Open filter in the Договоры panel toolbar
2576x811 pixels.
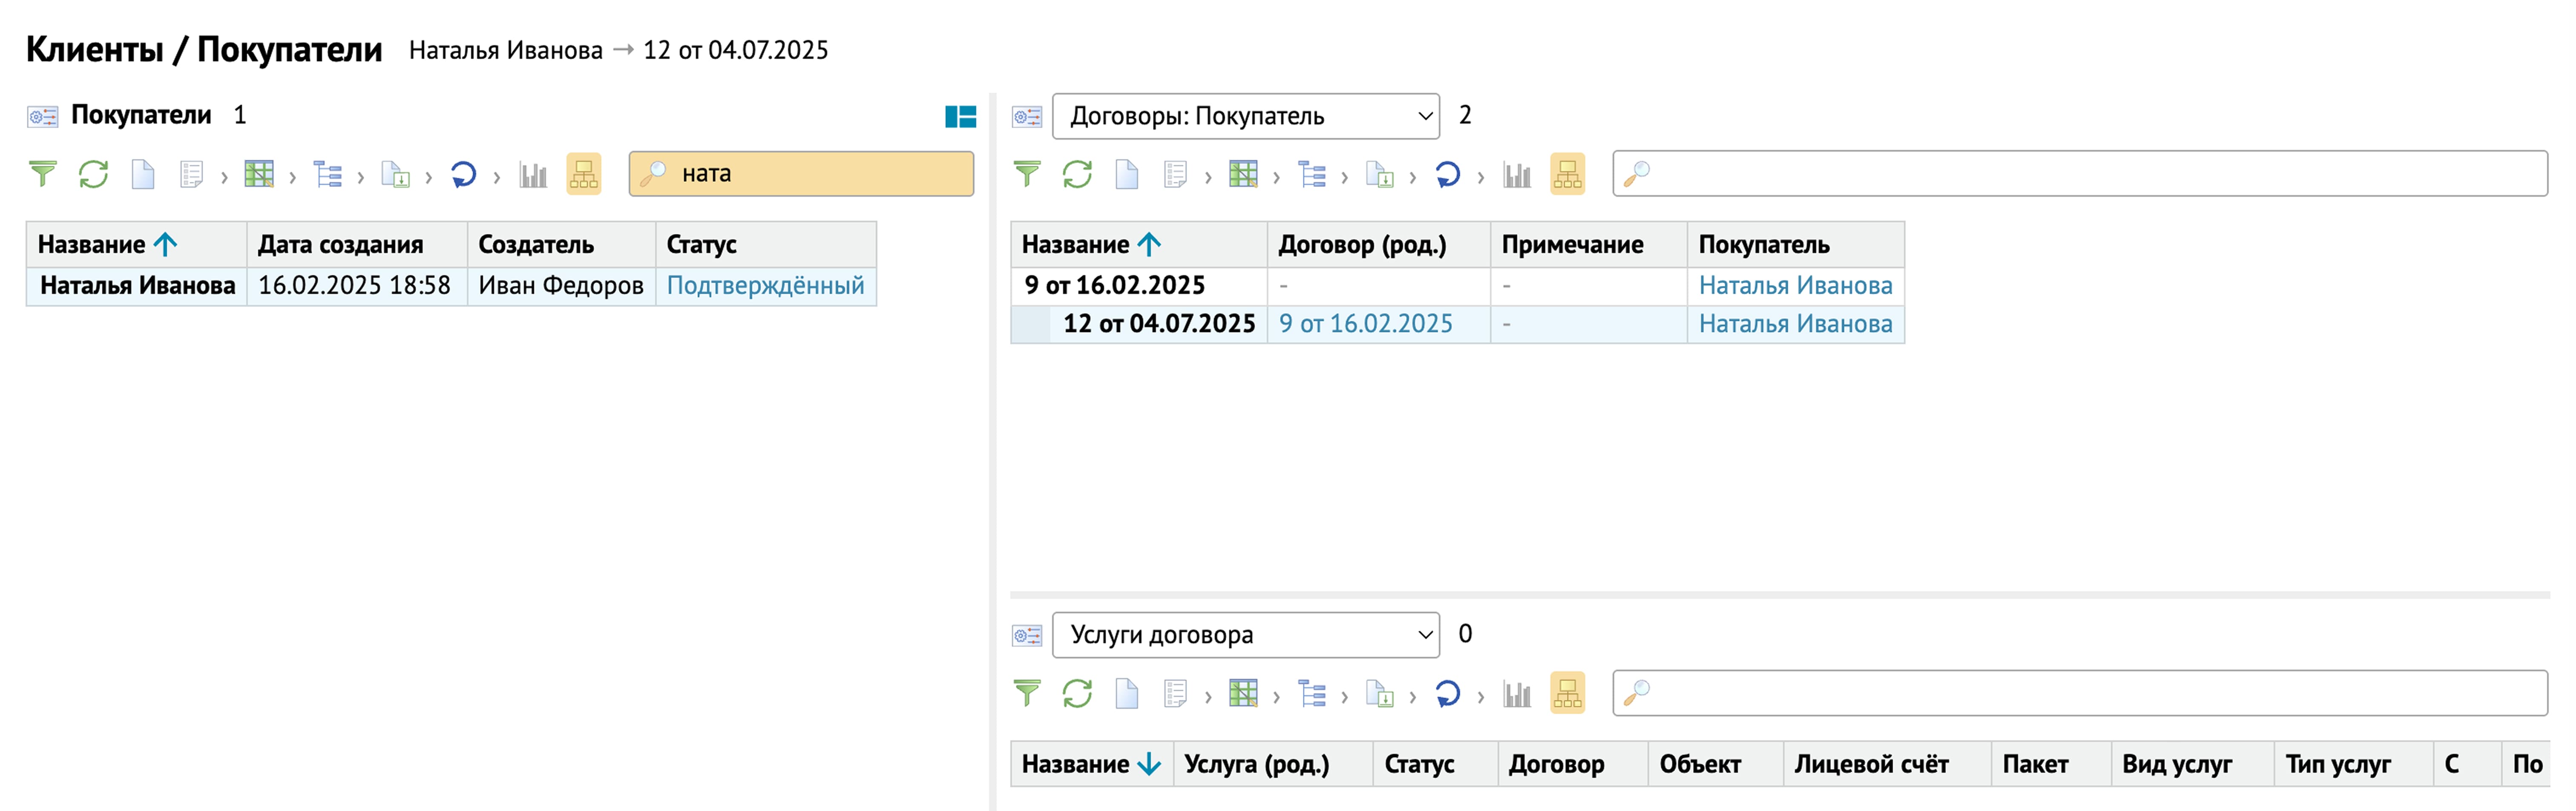click(x=1027, y=174)
